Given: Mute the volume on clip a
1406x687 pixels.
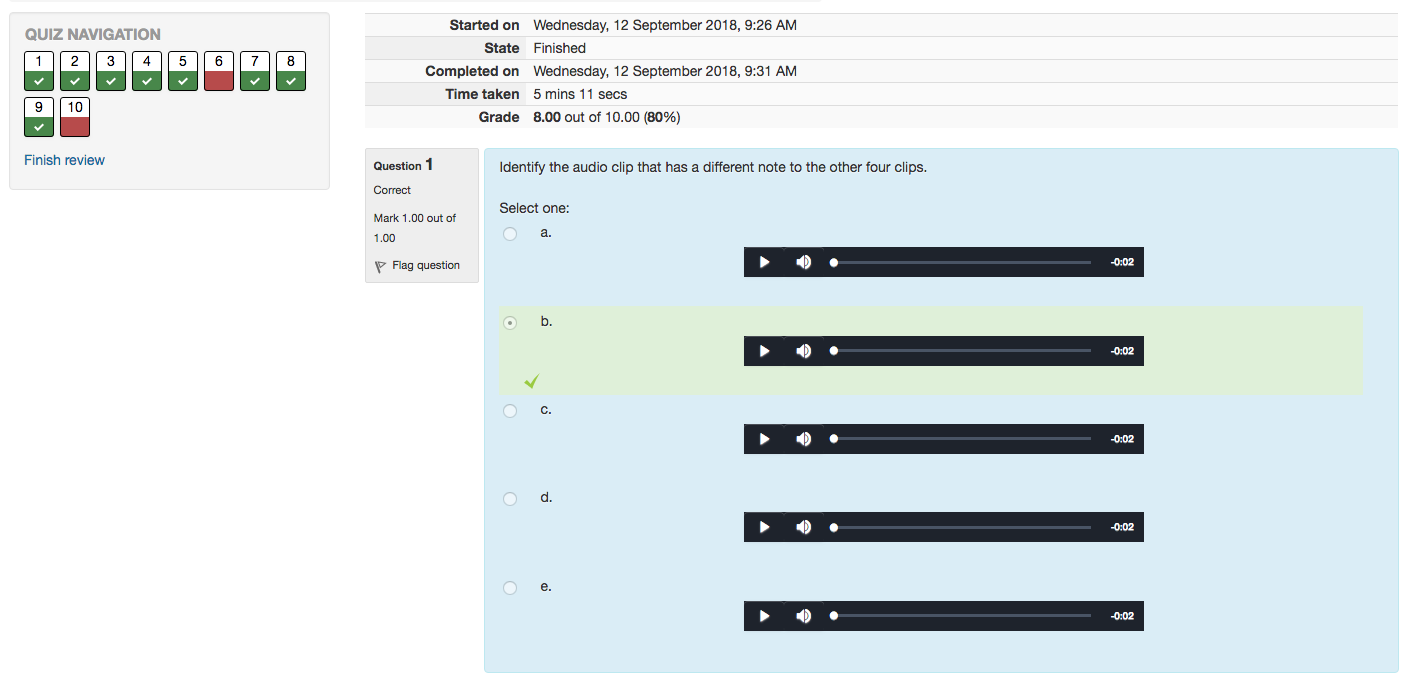Looking at the screenshot, I should [x=803, y=262].
